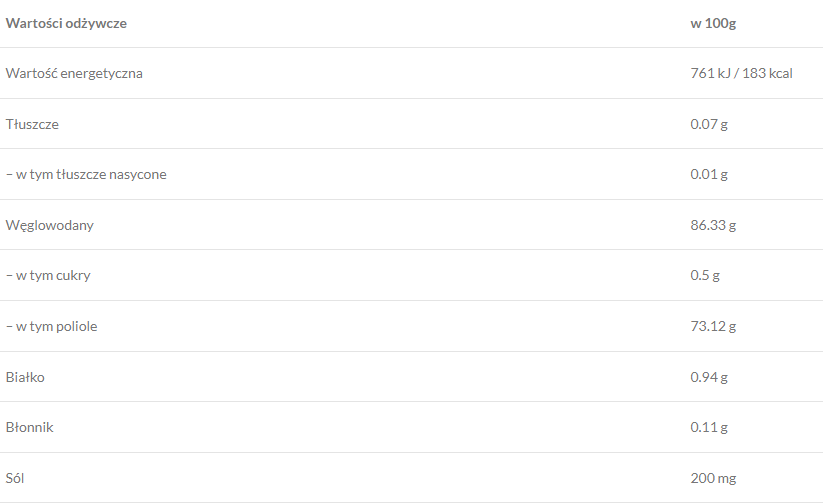
Task: Click the 0.01 g saturated fat value
Action: pos(709,174)
